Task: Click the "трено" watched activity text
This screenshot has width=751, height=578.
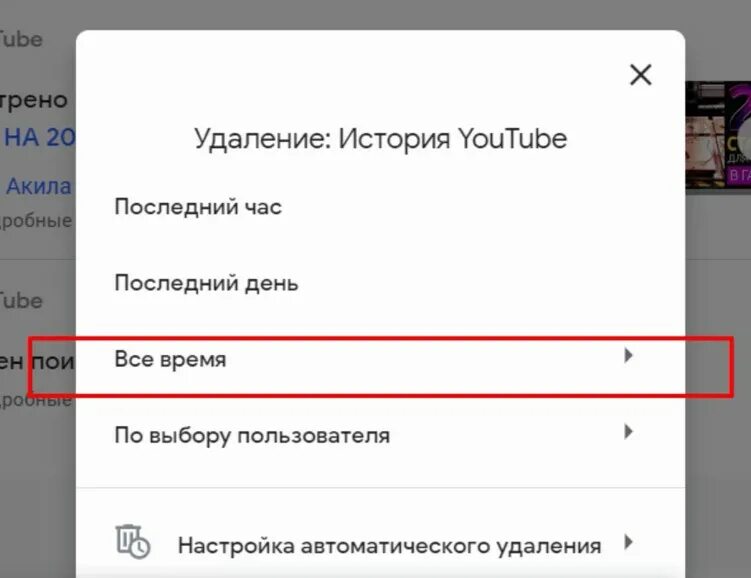Action: [x=34, y=101]
